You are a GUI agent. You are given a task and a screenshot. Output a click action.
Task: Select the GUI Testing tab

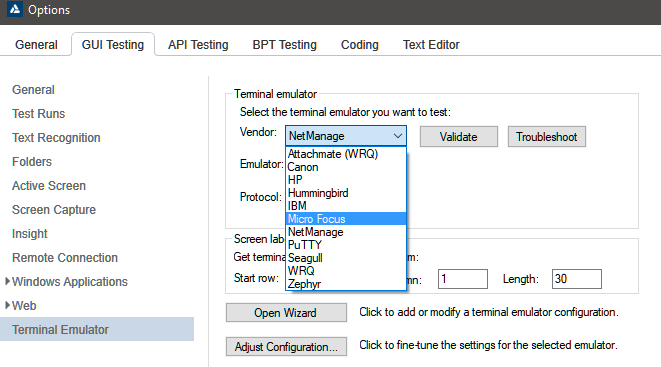tap(113, 45)
